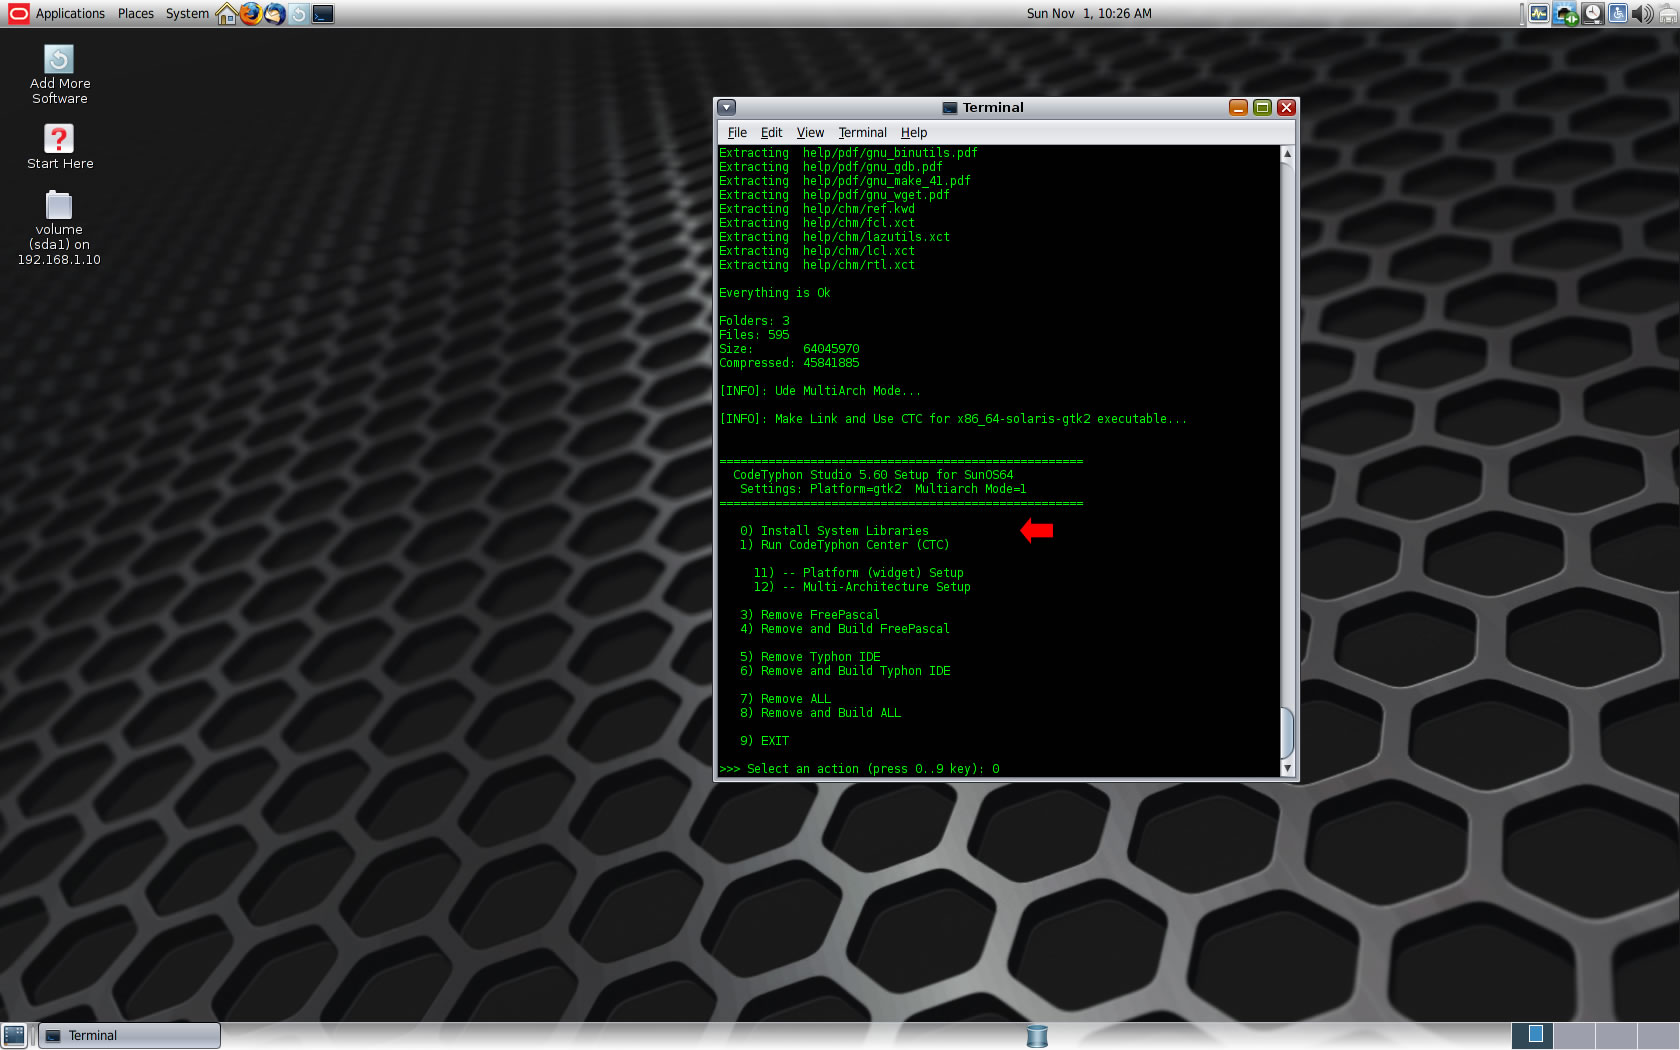Switch to the fourth workspace
The image size is (1680, 1050).
coord(1658,1036)
